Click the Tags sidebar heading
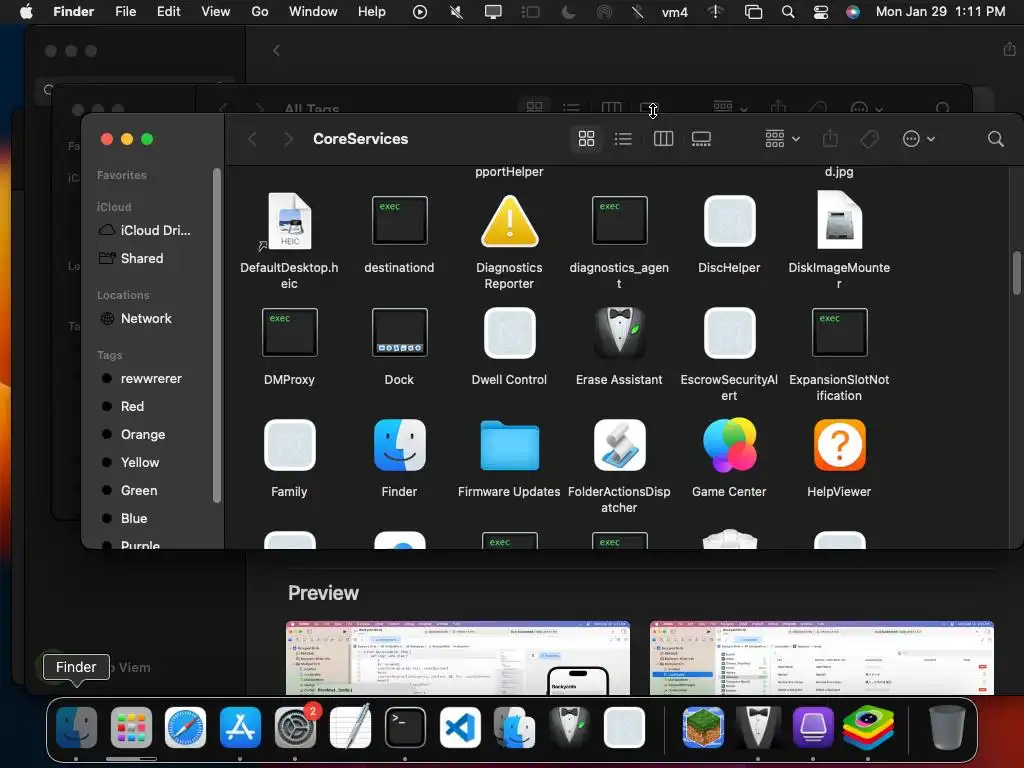Image resolution: width=1024 pixels, height=768 pixels. pos(109,355)
